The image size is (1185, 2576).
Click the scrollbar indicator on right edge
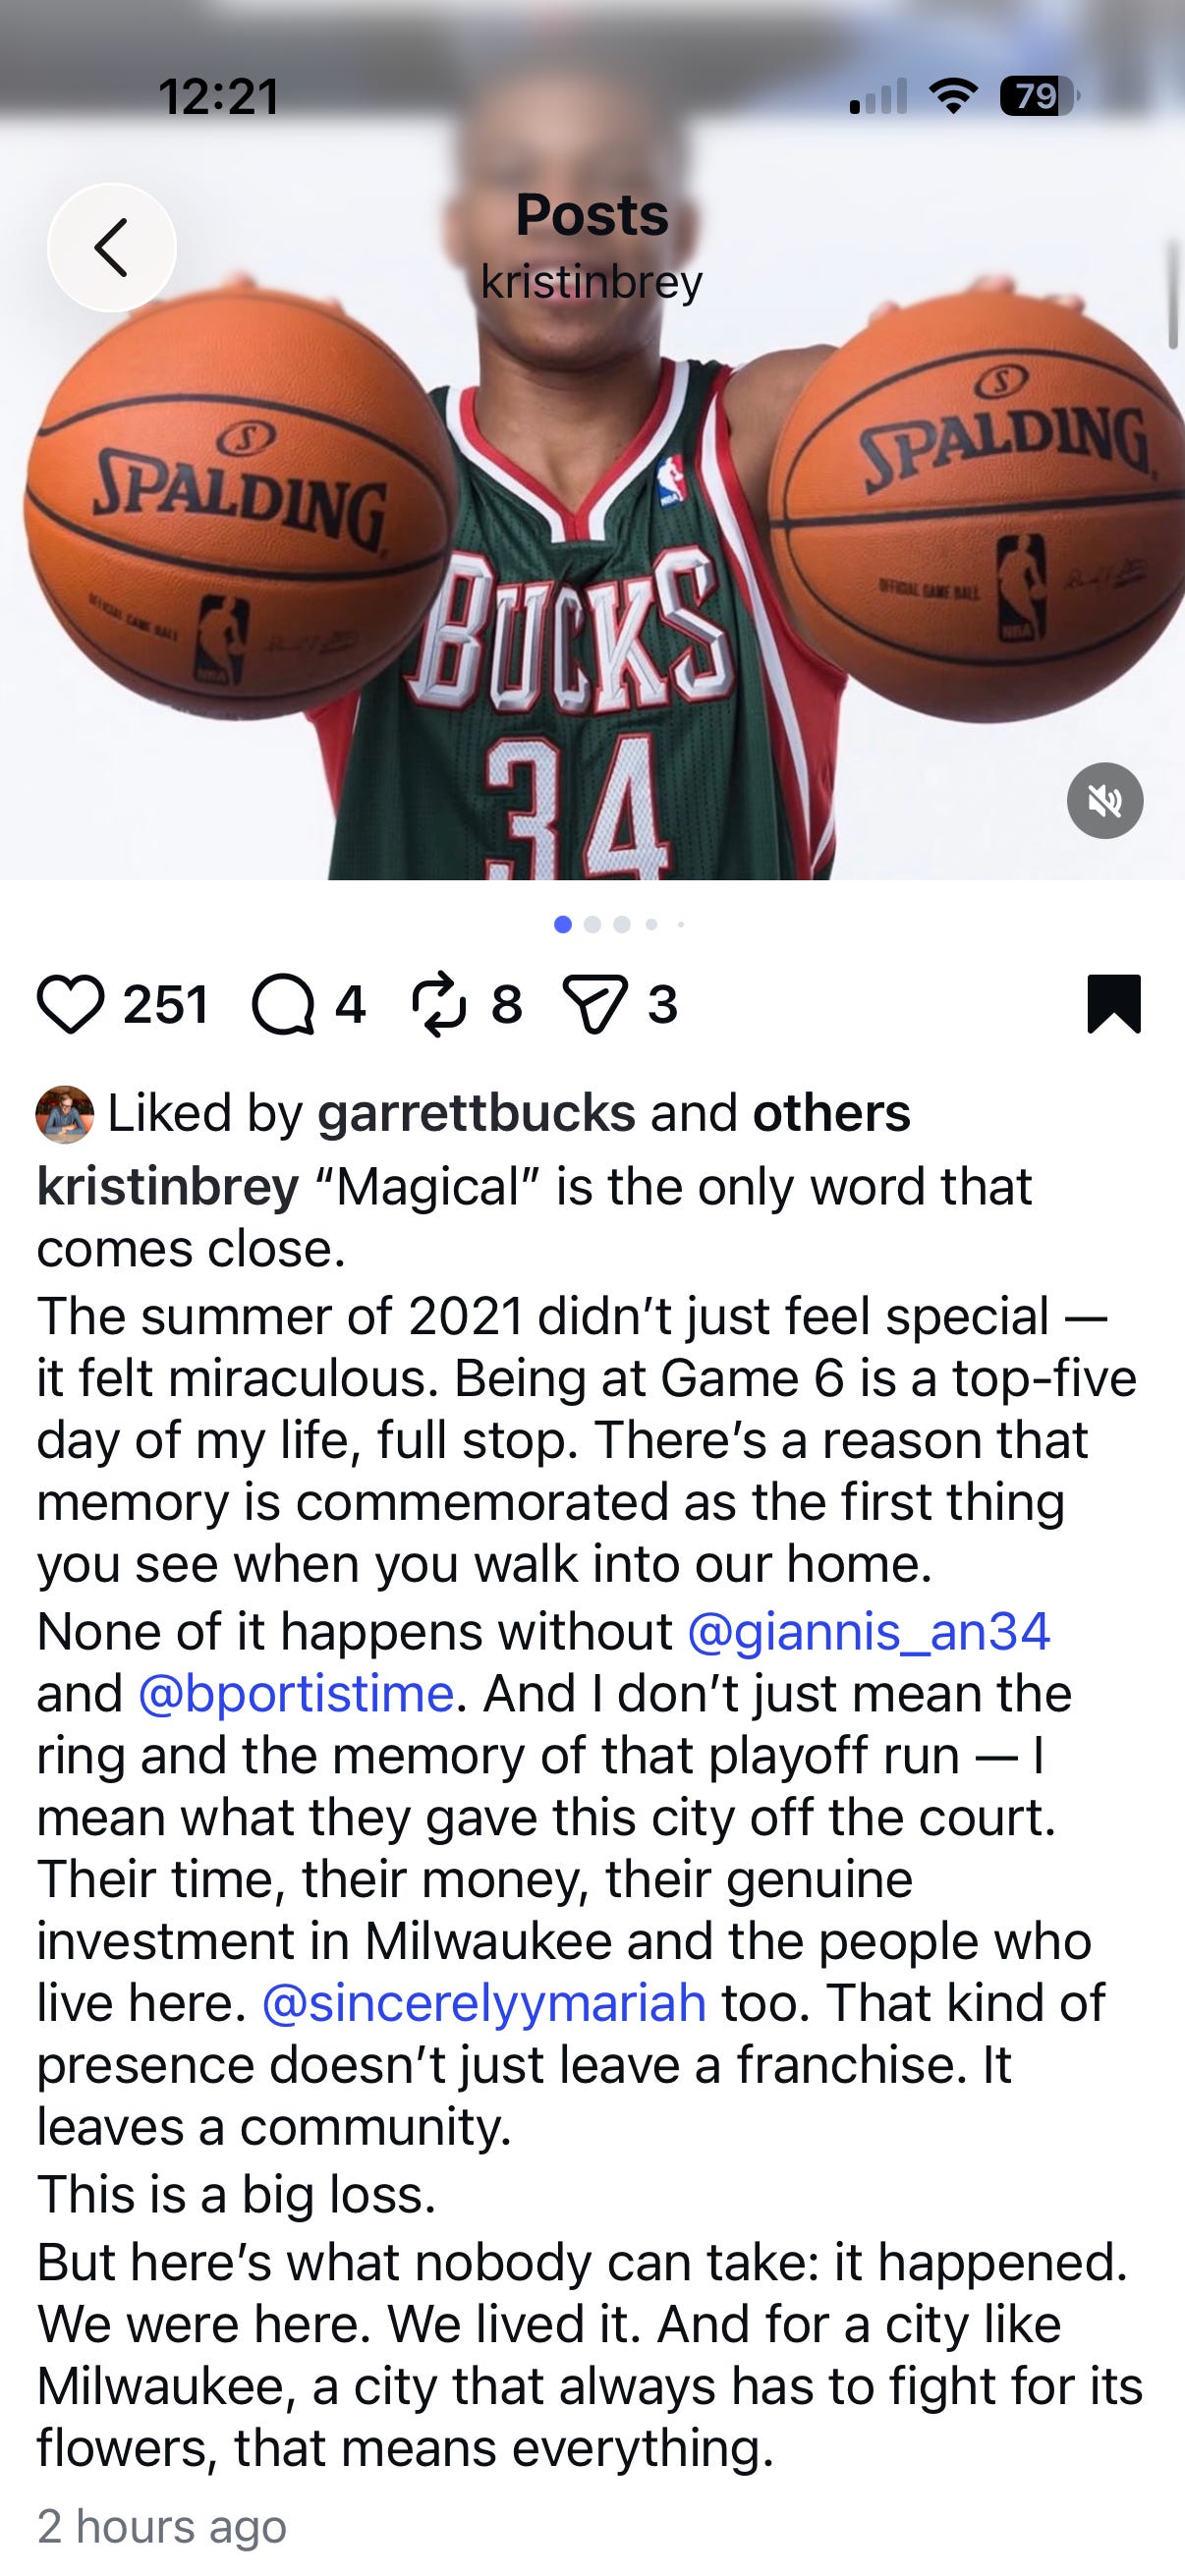tap(1173, 293)
